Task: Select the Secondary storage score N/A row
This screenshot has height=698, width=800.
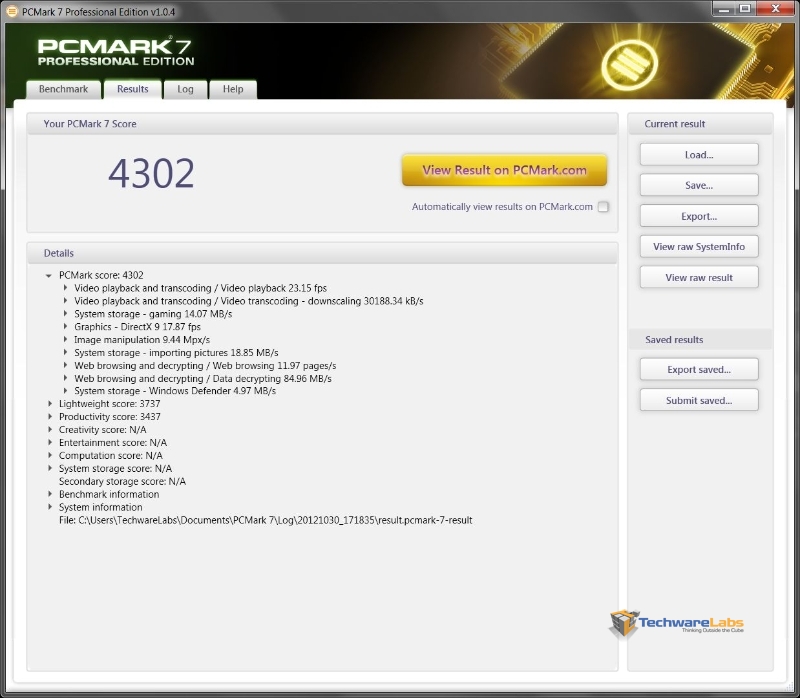Action: tap(122, 481)
